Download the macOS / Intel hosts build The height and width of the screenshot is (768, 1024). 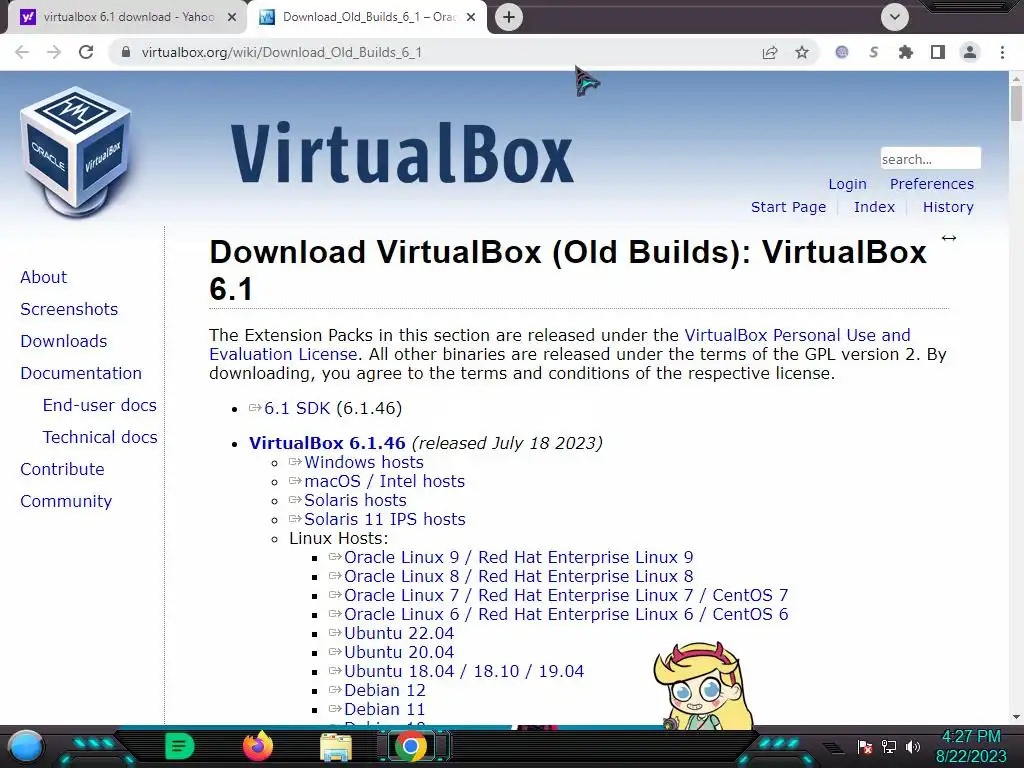pos(384,481)
